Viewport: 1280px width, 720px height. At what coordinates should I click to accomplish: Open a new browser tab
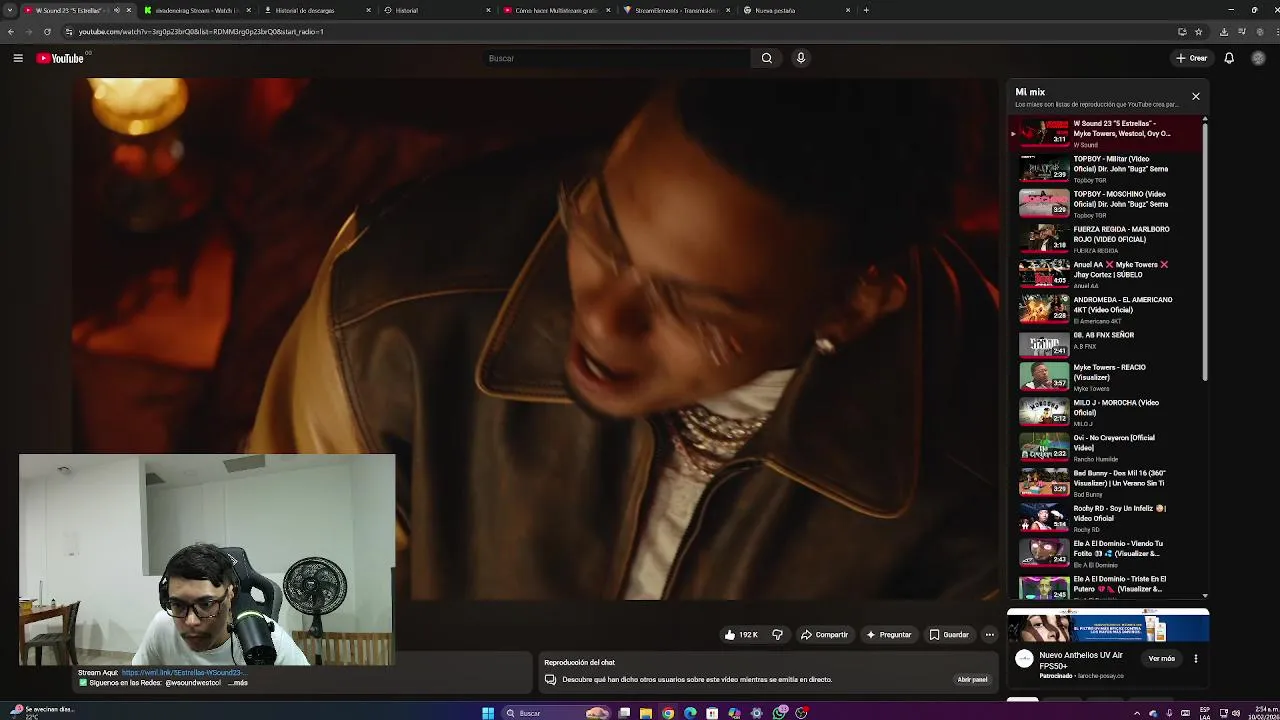tap(866, 10)
